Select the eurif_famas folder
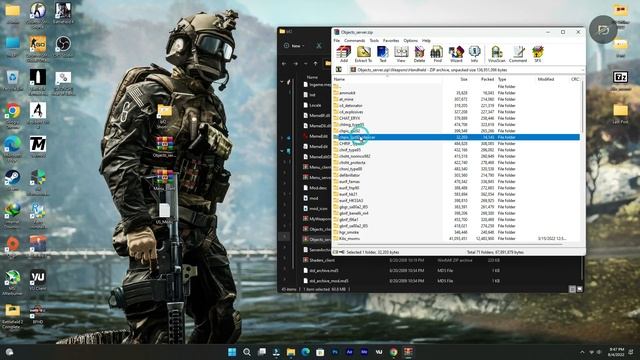Screen dimensions: 640x360 tap(456, 182)
